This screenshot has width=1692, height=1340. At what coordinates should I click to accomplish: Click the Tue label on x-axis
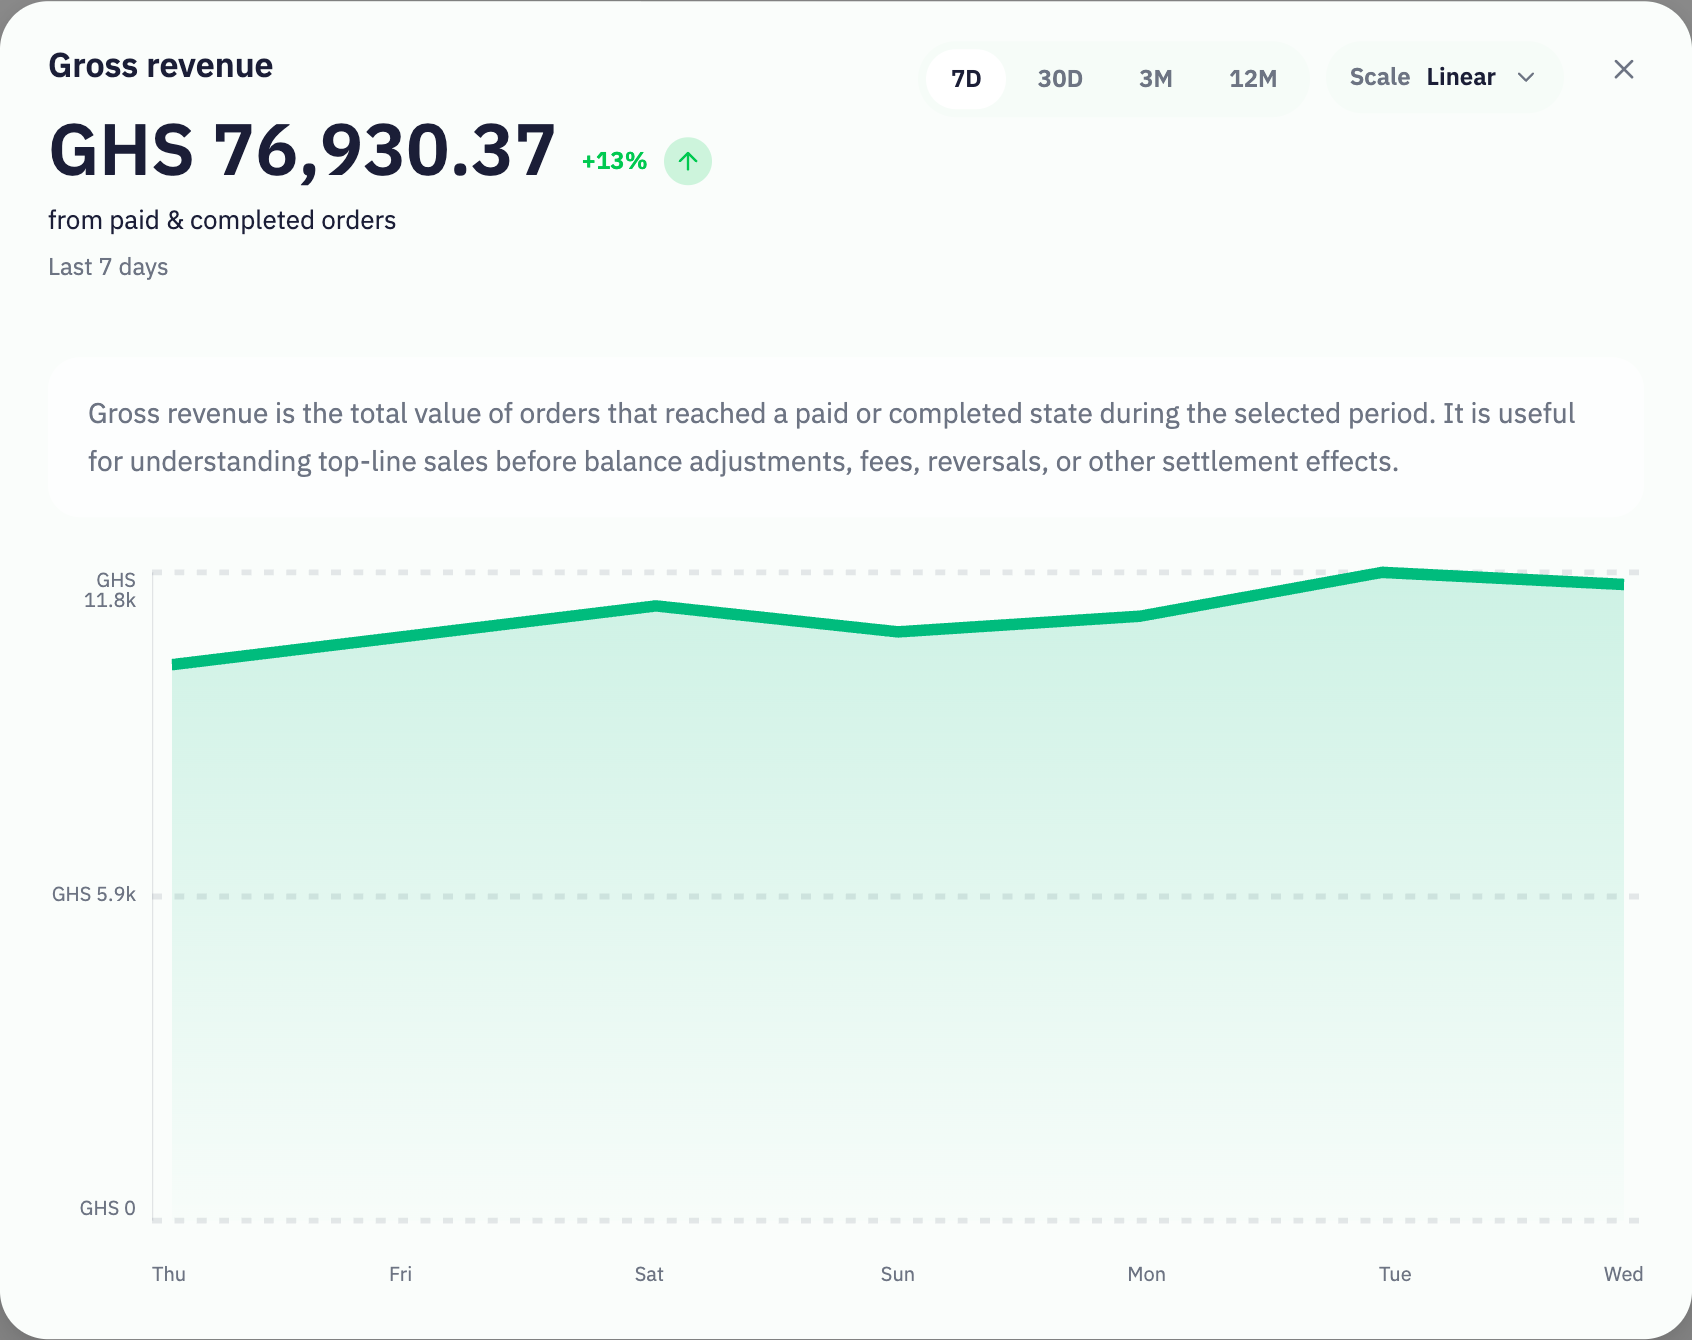(x=1395, y=1274)
